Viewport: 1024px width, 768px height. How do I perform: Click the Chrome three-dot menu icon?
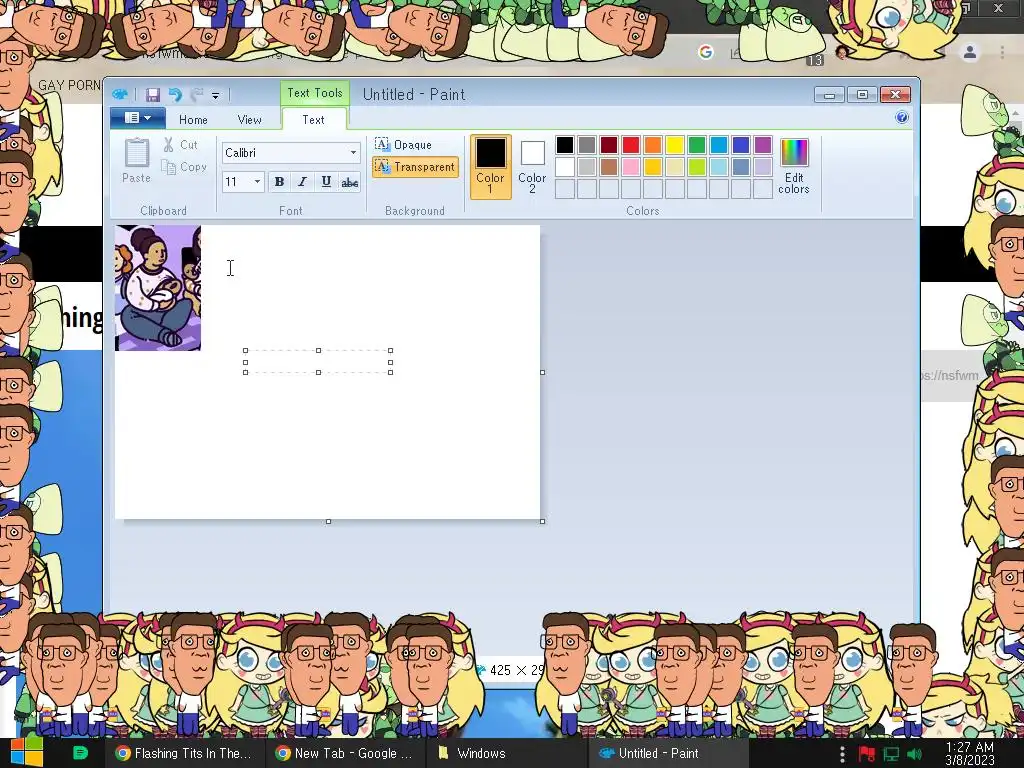pos(1002,52)
